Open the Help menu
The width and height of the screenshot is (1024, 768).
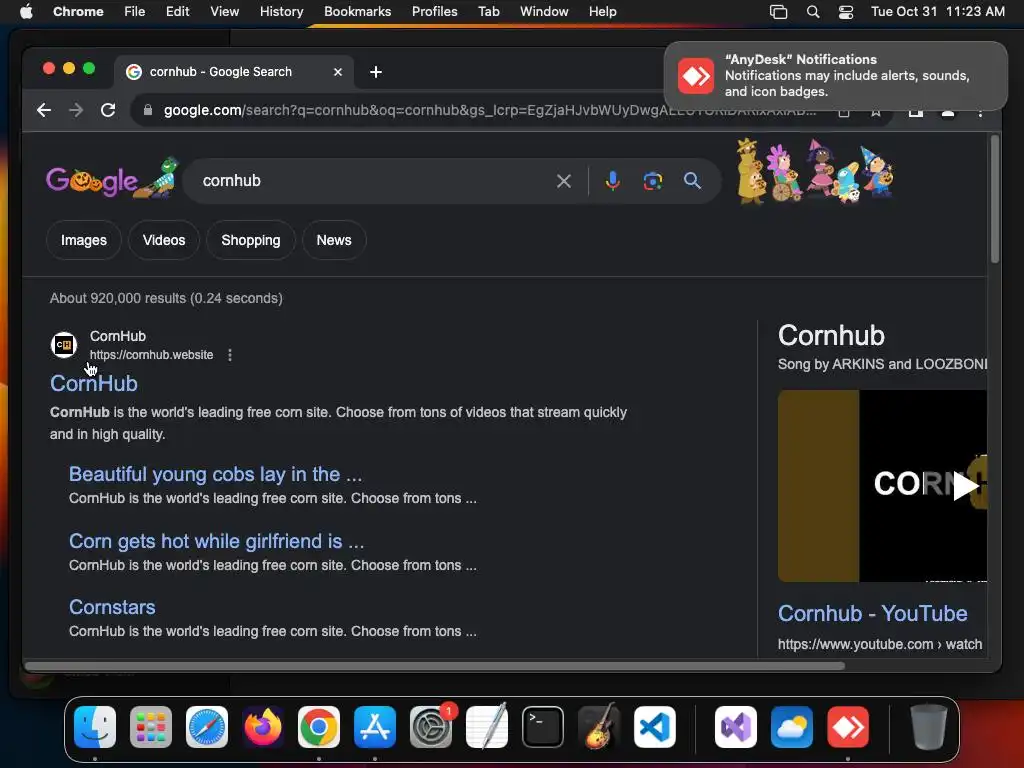(x=602, y=12)
